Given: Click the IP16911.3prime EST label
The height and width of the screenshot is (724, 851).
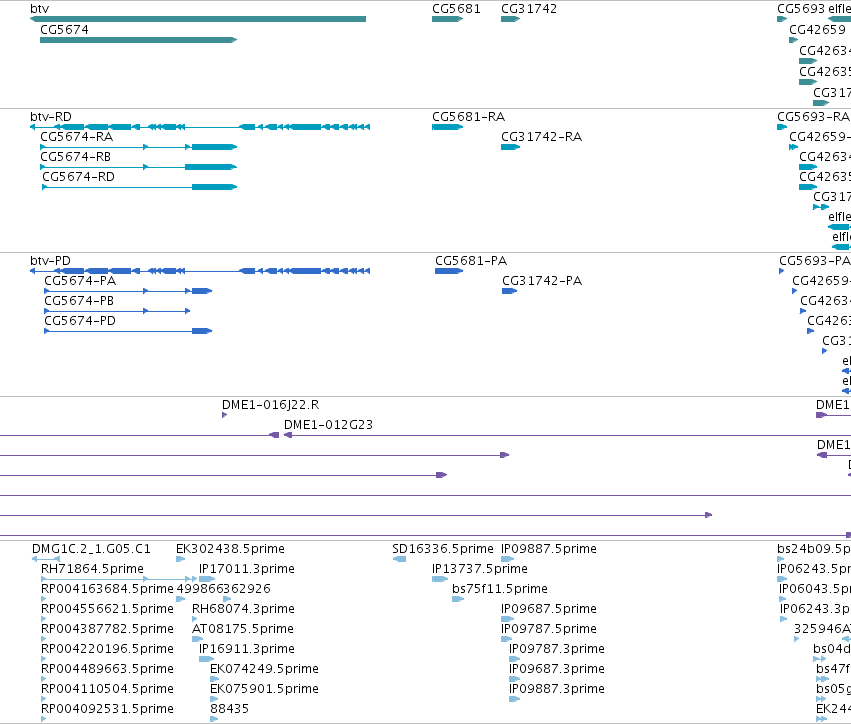Looking at the screenshot, I should click(x=246, y=649).
